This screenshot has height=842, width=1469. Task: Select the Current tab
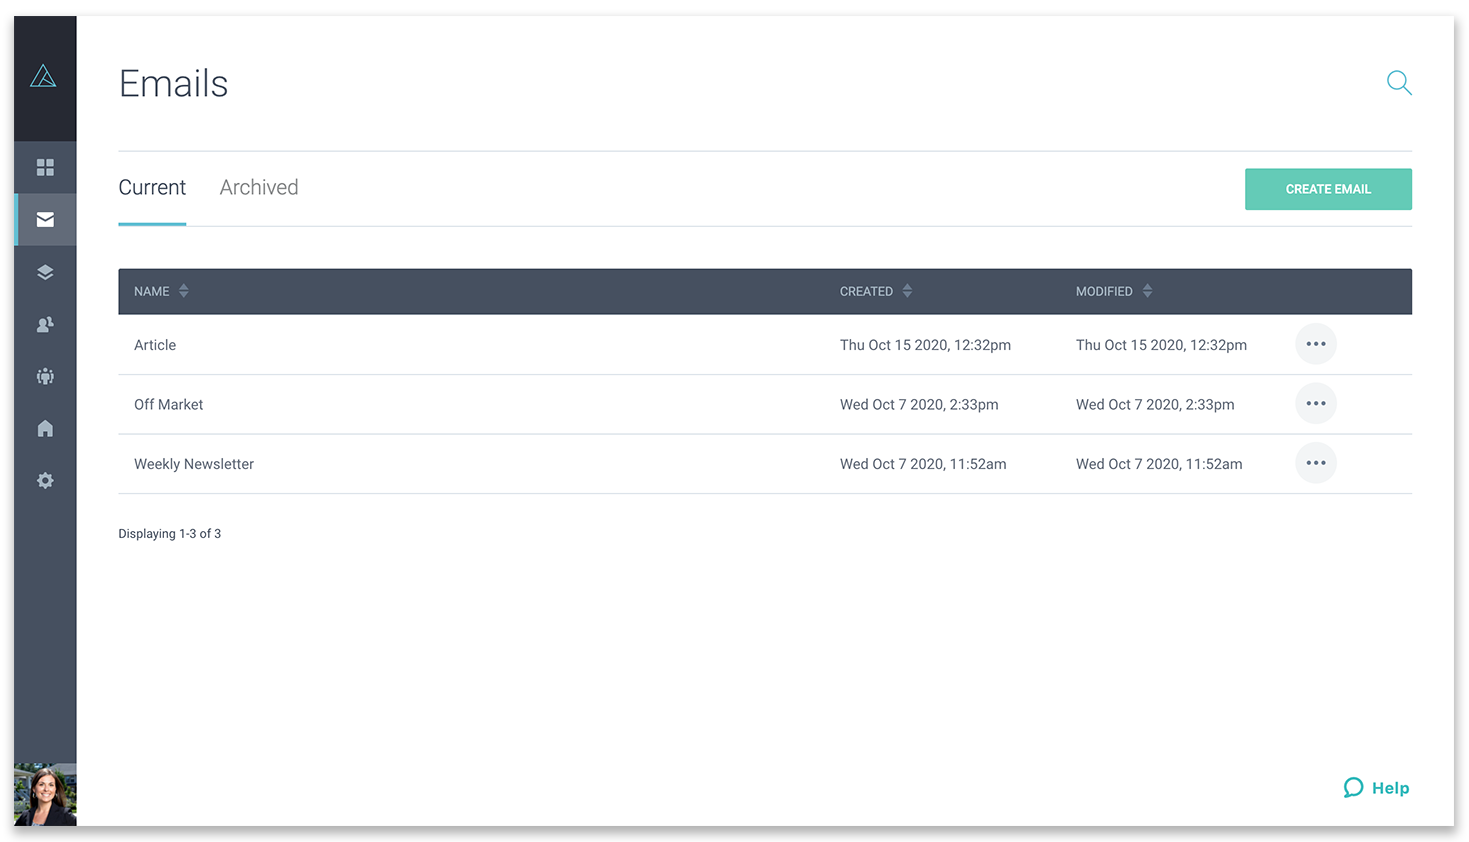152,187
